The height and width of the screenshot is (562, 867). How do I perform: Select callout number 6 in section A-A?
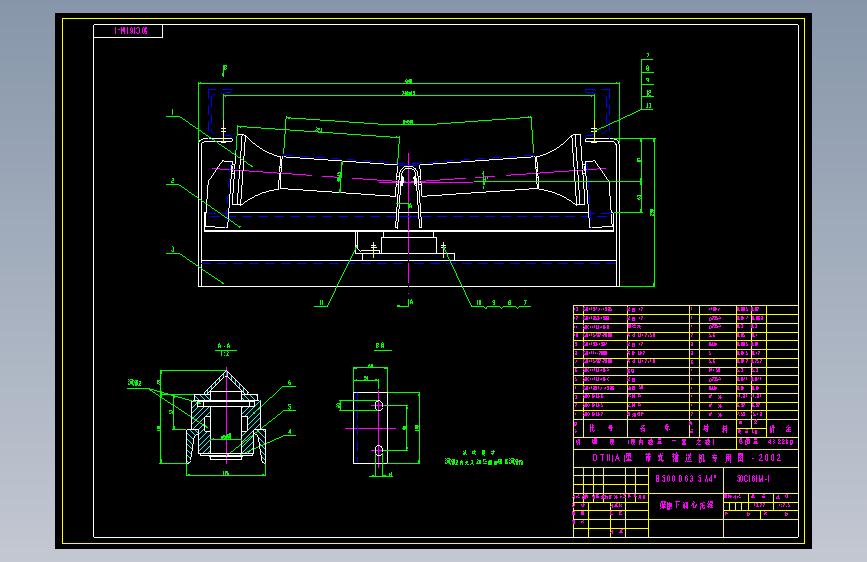[289, 383]
